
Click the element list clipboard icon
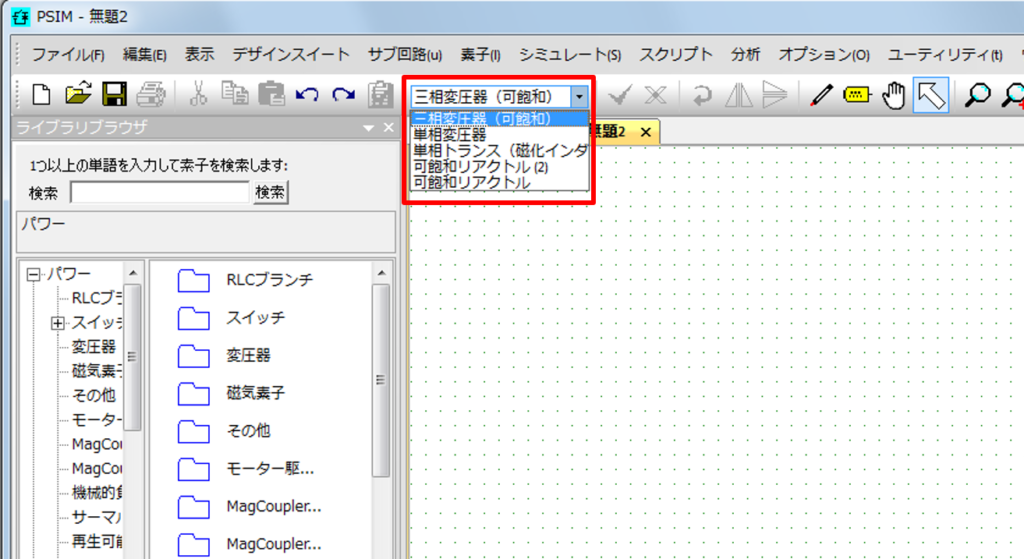(x=380, y=95)
